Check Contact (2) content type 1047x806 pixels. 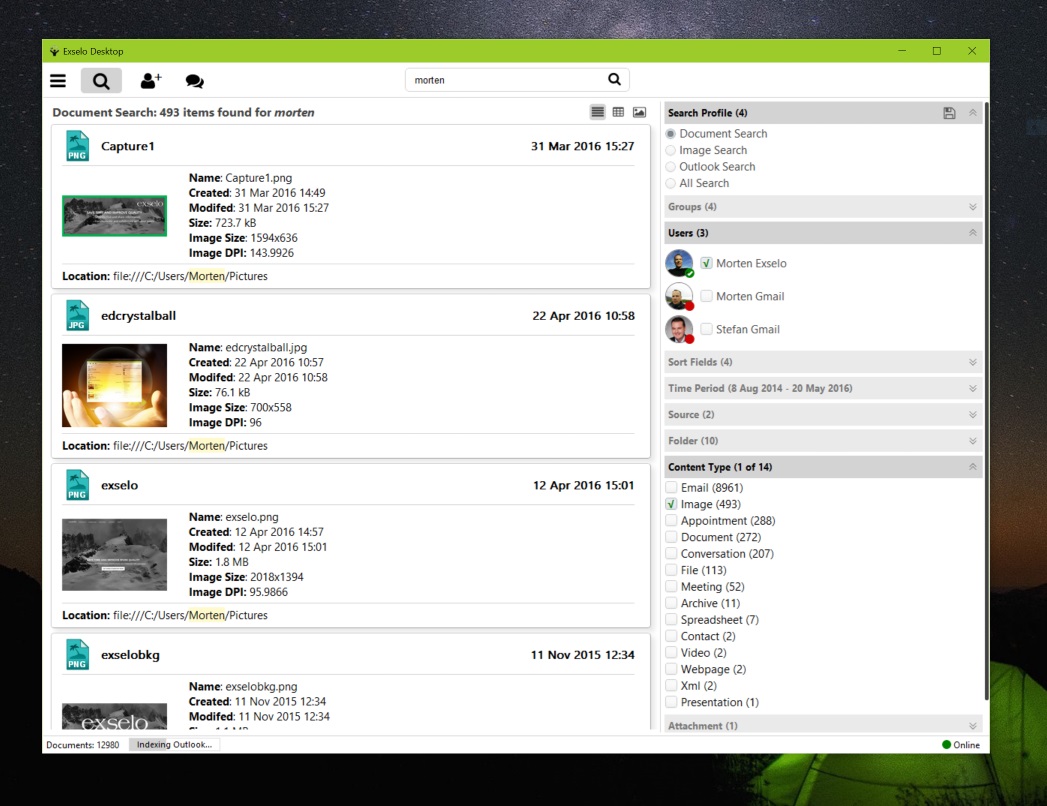[671, 636]
